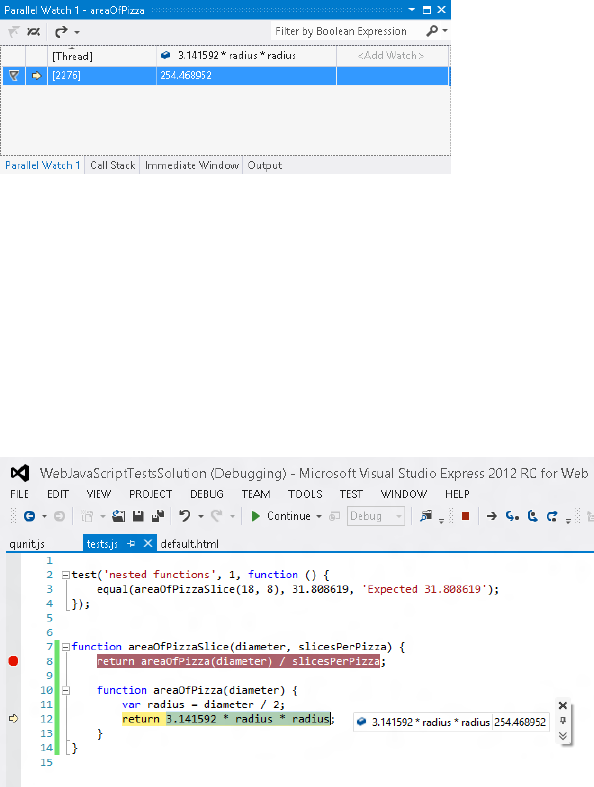Image resolution: width=594 pixels, height=787 pixels.
Task: Click the '3.141592 * radius * radius' watch header
Action: [246, 56]
